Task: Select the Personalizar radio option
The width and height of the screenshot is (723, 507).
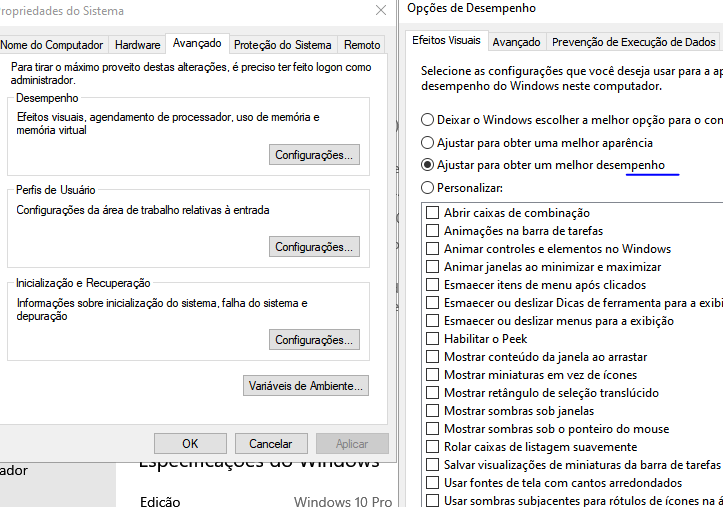Action: pyautogui.click(x=427, y=188)
